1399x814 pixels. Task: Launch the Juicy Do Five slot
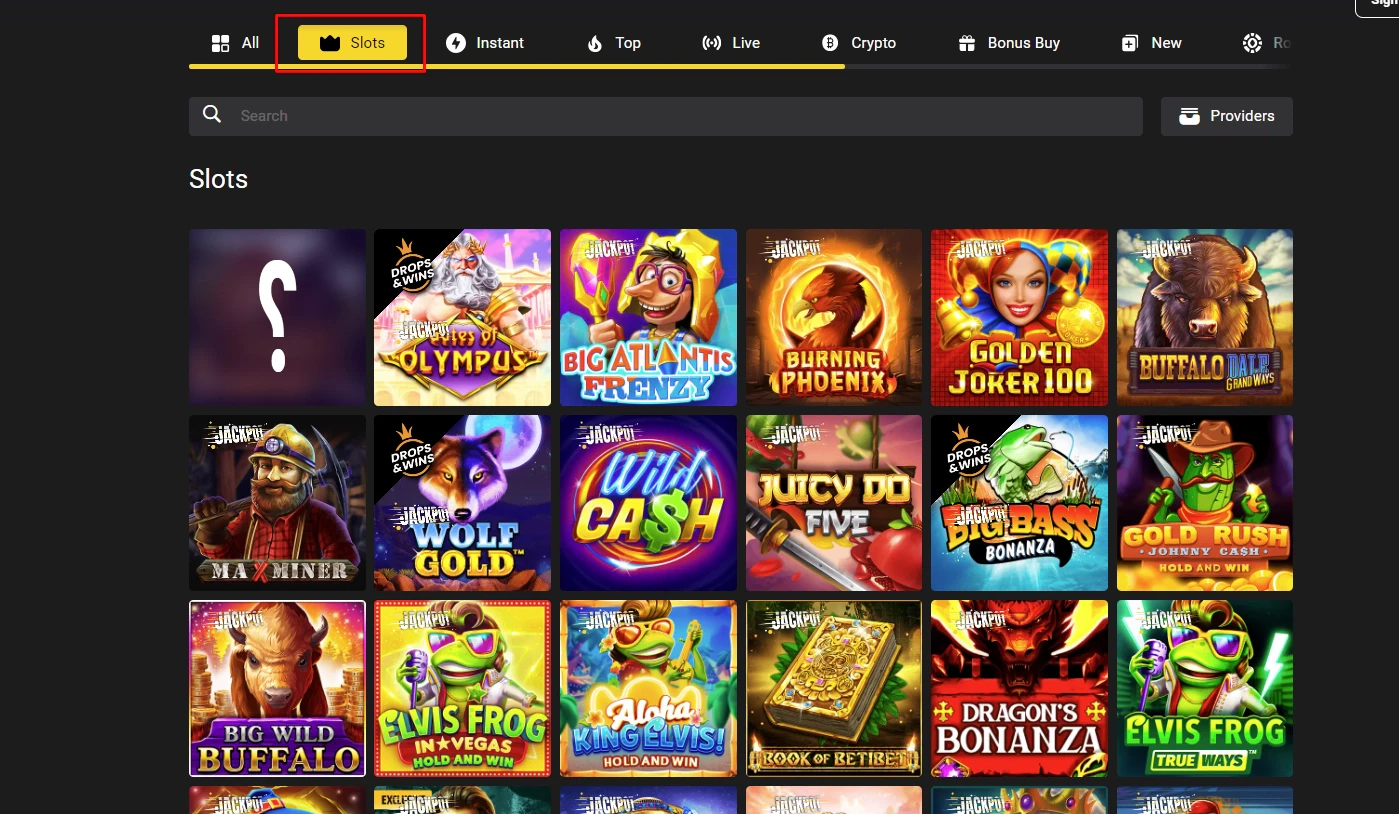coord(834,503)
